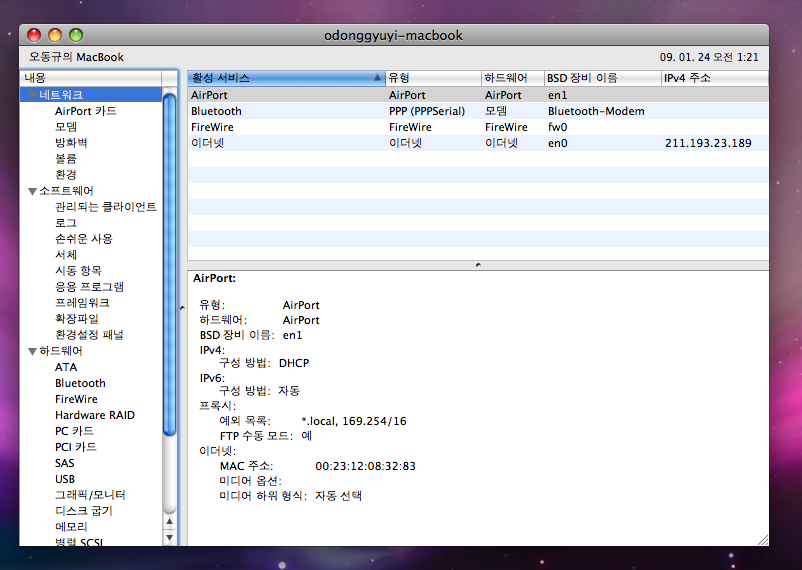Click the yellow minimize button
802x570 pixels.
pos(54,35)
